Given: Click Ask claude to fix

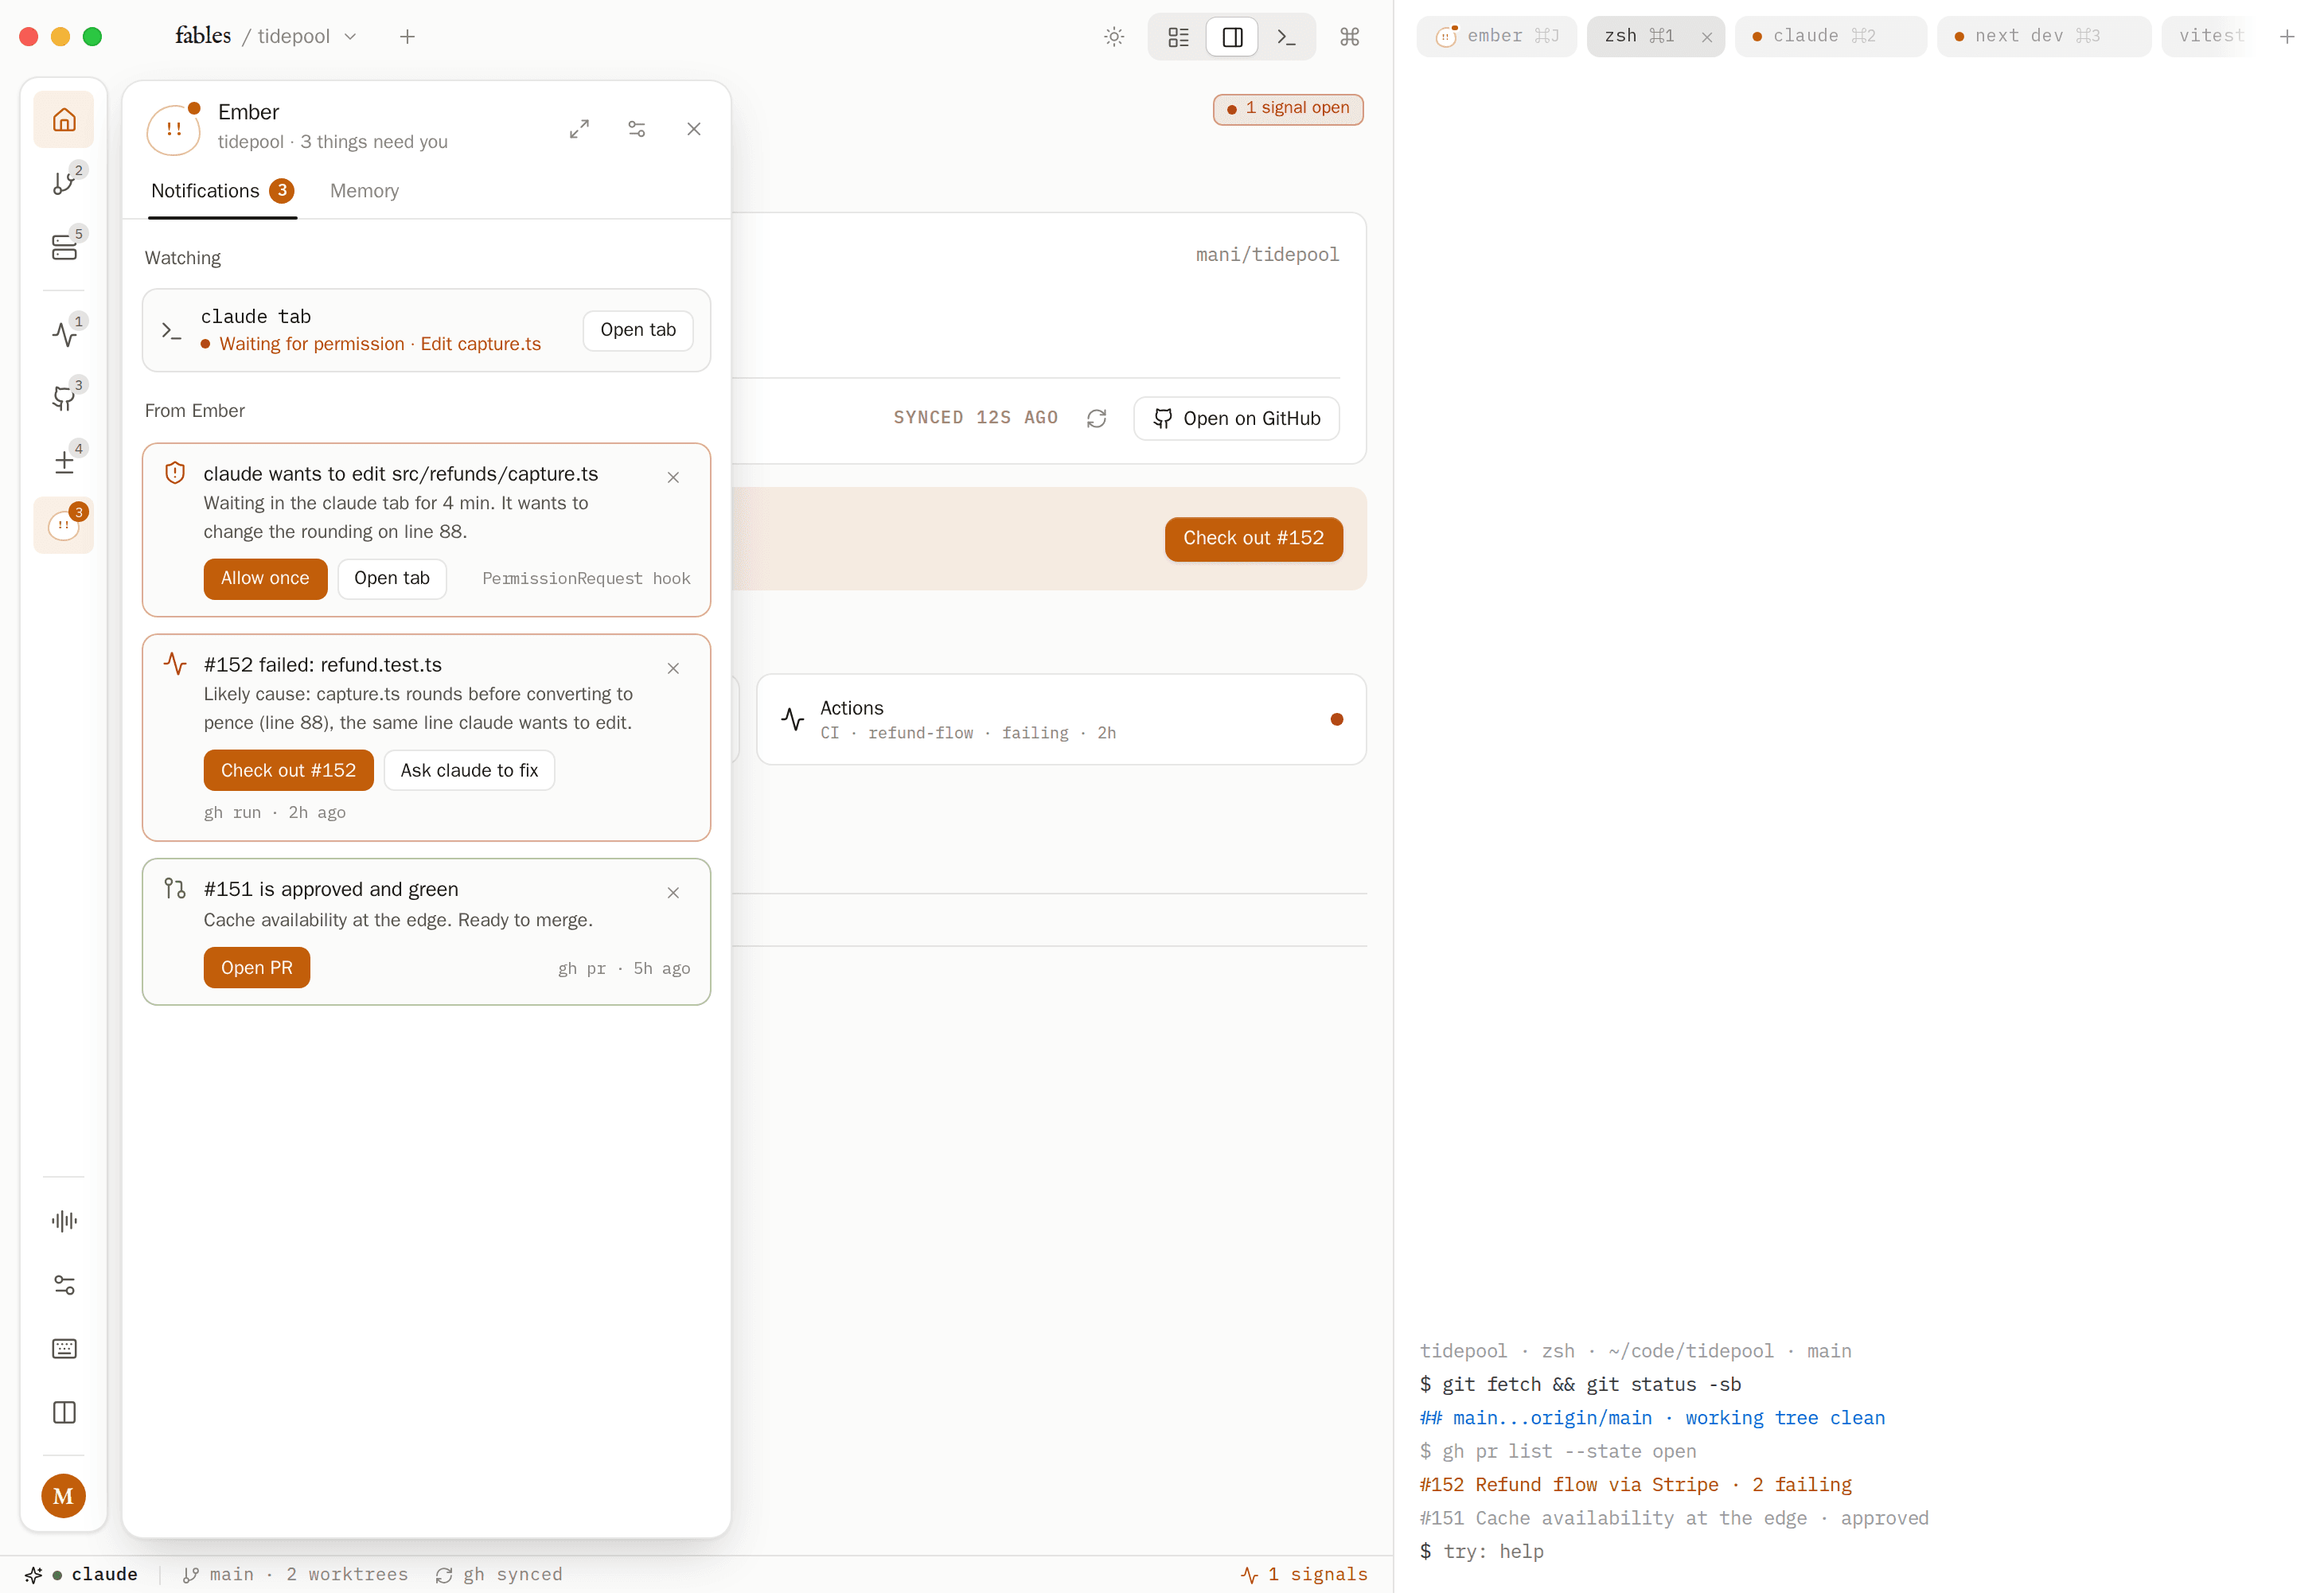Looking at the screenshot, I should pyautogui.click(x=469, y=770).
